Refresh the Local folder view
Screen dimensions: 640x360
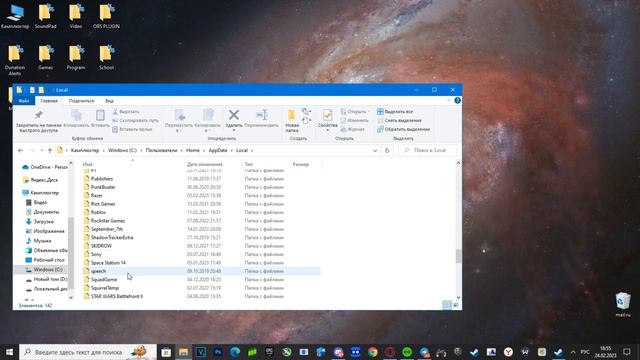coord(387,150)
